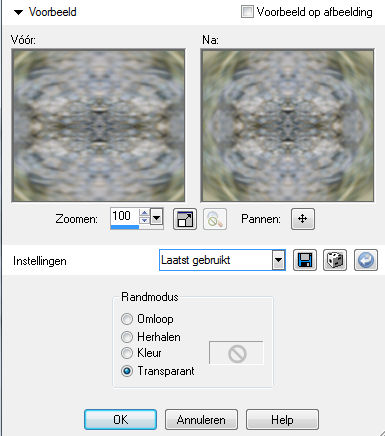Image resolution: width=385 pixels, height=436 pixels.
Task: Enable Voorbeeld op afbeelding checkbox
Action: (247, 12)
